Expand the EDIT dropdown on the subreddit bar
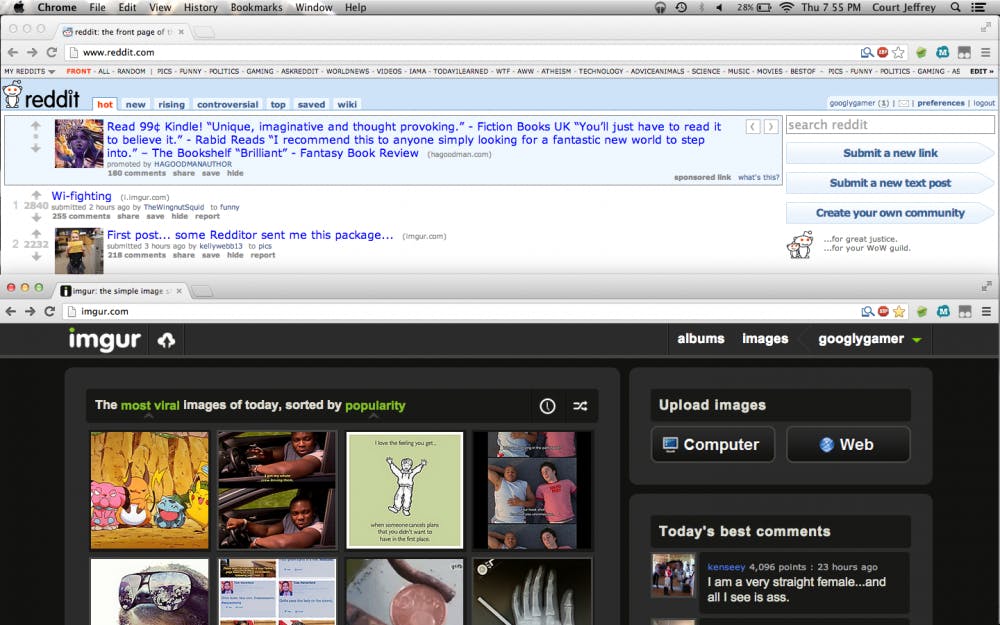This screenshot has height=625, width=1000. point(980,71)
